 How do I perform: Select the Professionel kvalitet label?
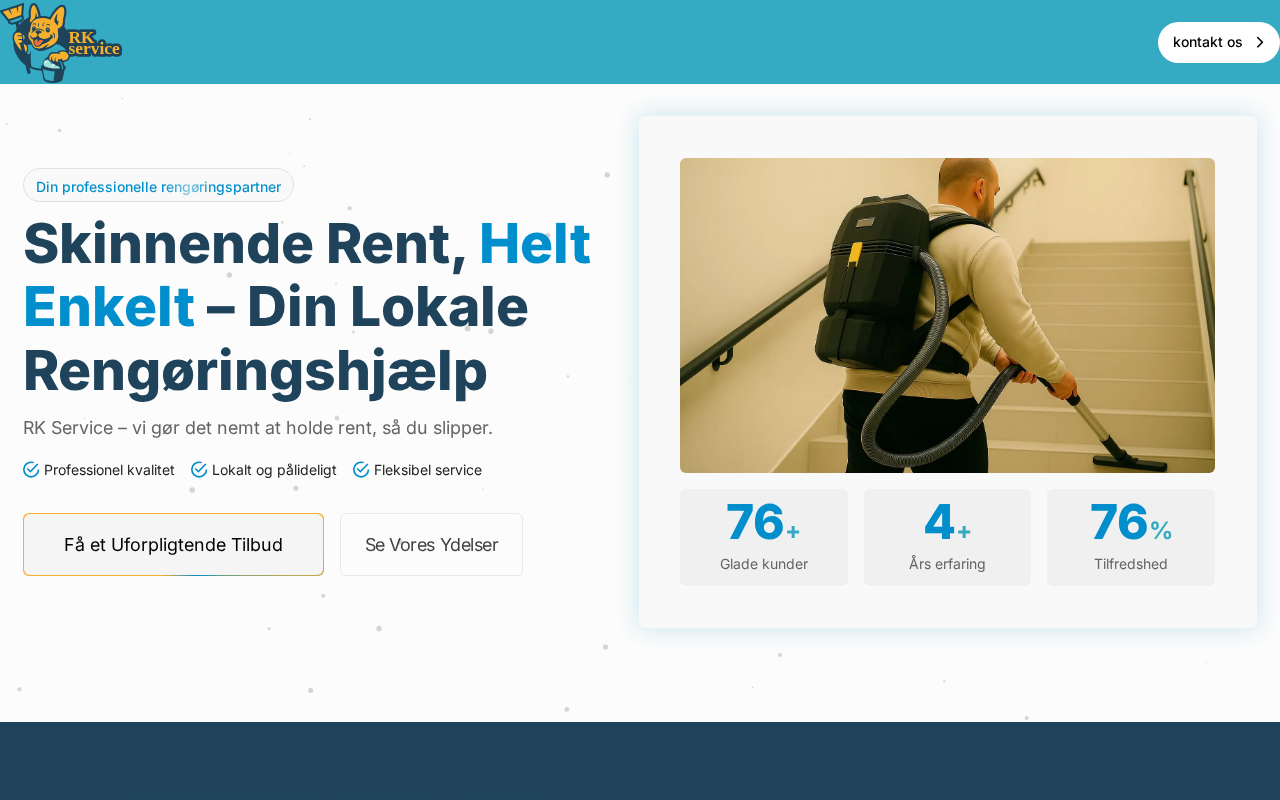pos(109,470)
